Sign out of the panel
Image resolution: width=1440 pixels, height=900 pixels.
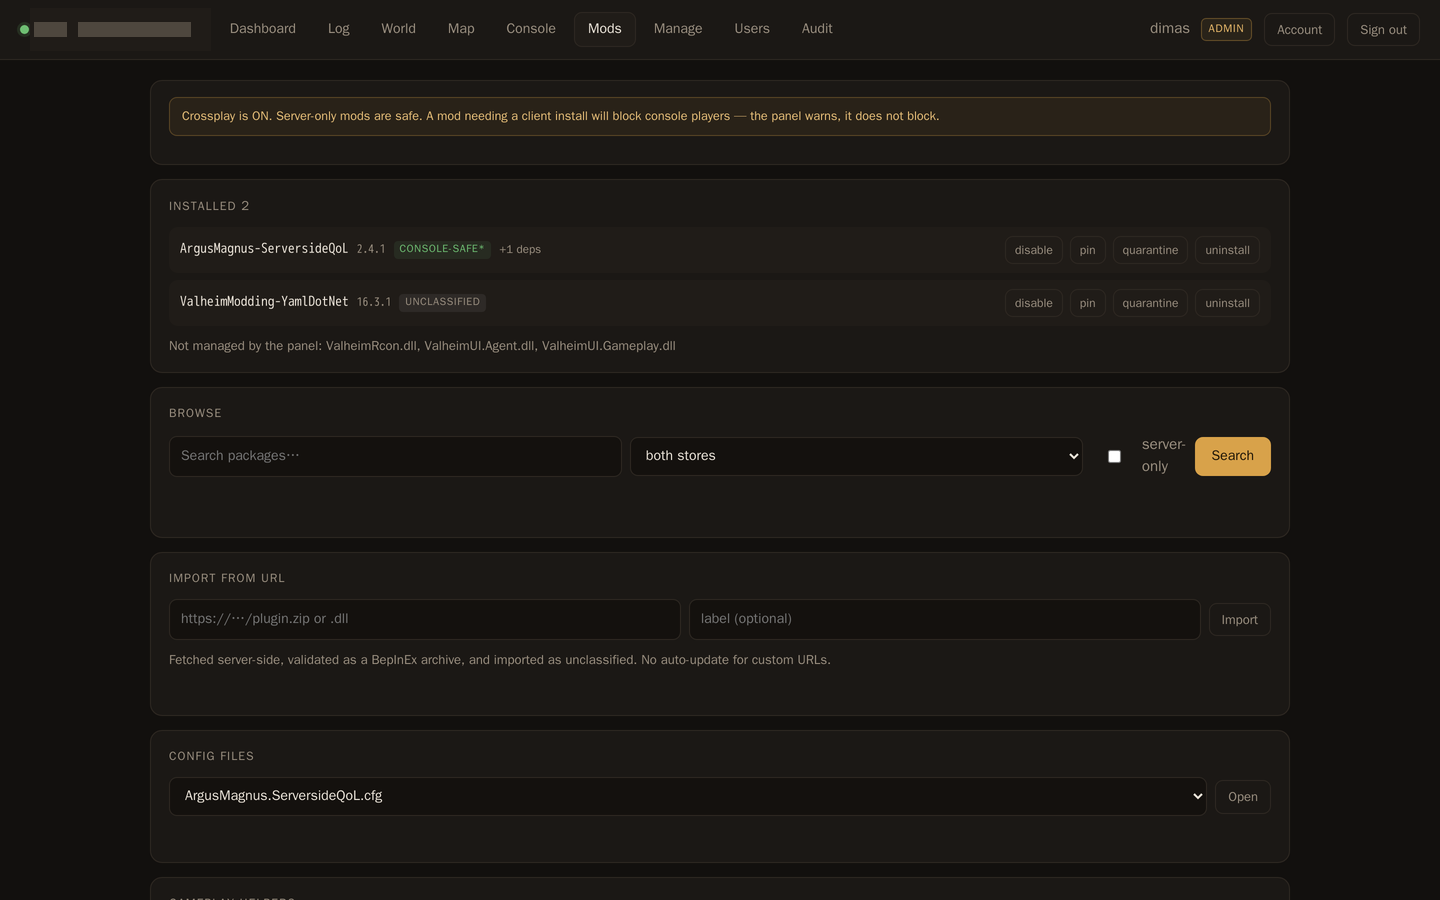pos(1383,30)
